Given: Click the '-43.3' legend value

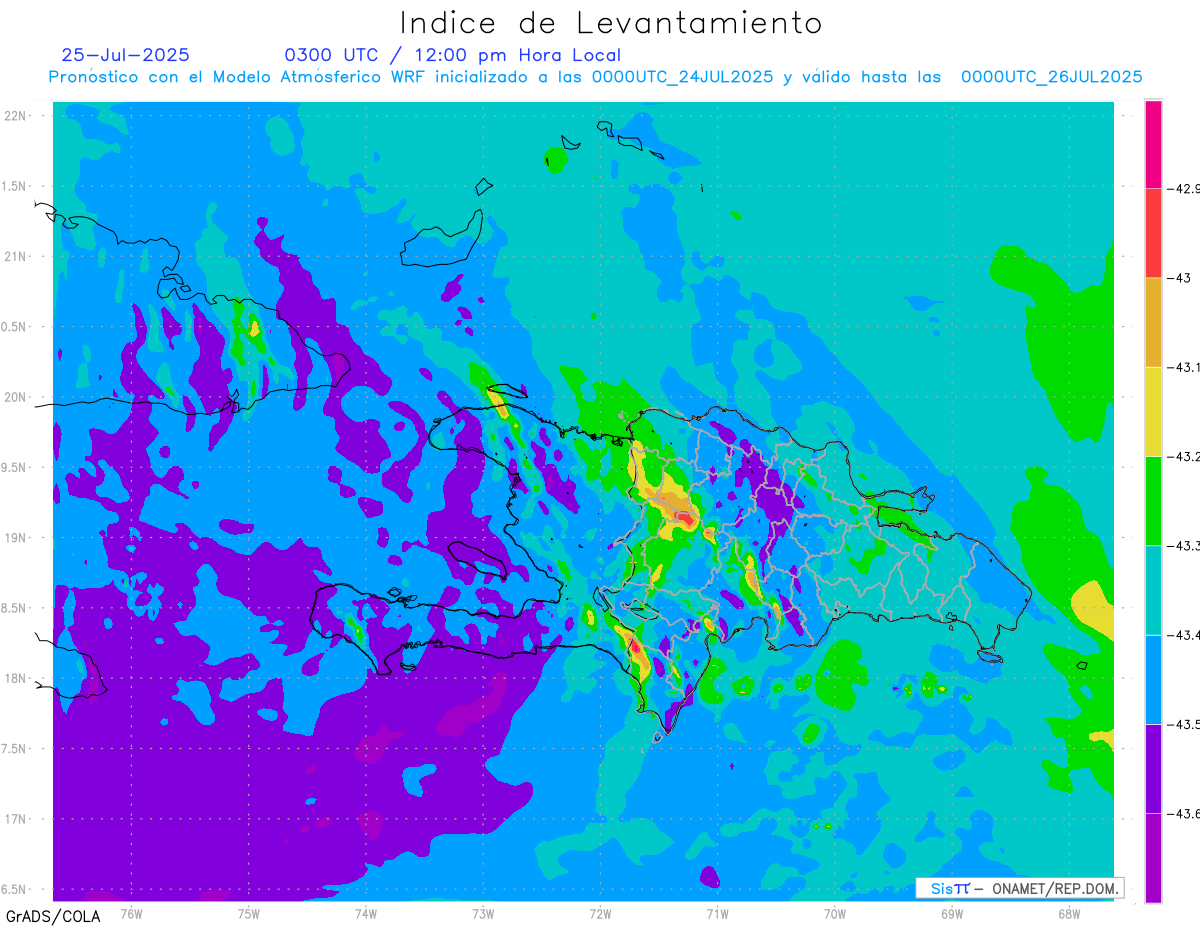Looking at the screenshot, I should point(1184,545).
